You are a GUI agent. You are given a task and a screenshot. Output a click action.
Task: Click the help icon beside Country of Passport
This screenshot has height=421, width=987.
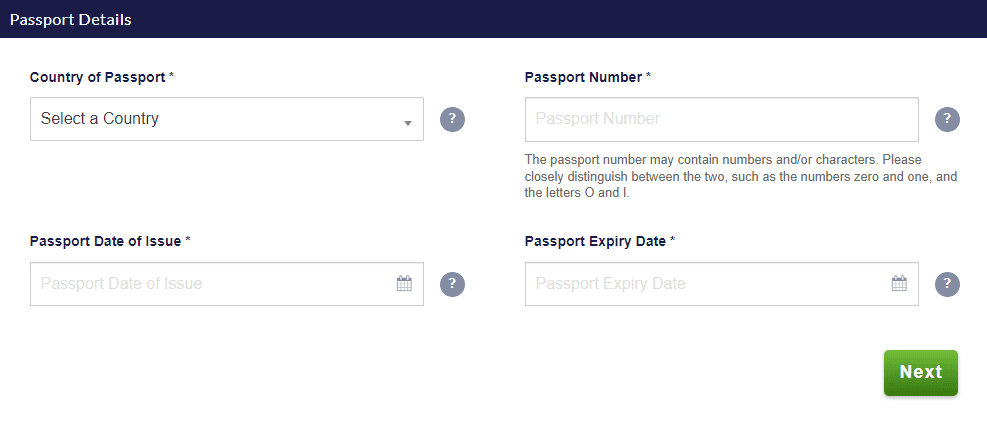click(452, 119)
